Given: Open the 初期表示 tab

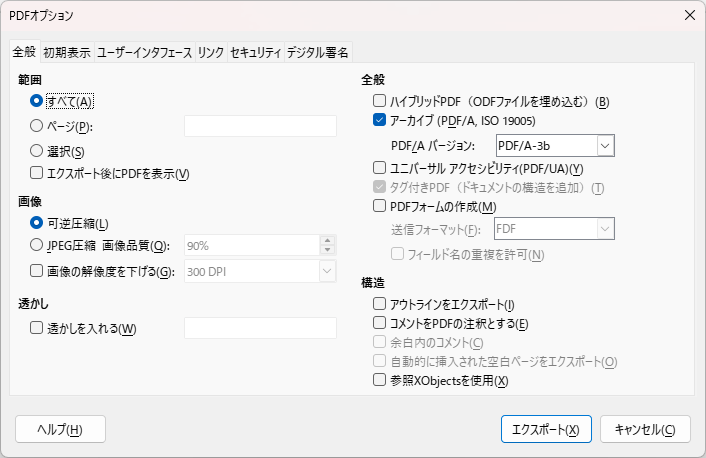Looking at the screenshot, I should pyautogui.click(x=67, y=53).
